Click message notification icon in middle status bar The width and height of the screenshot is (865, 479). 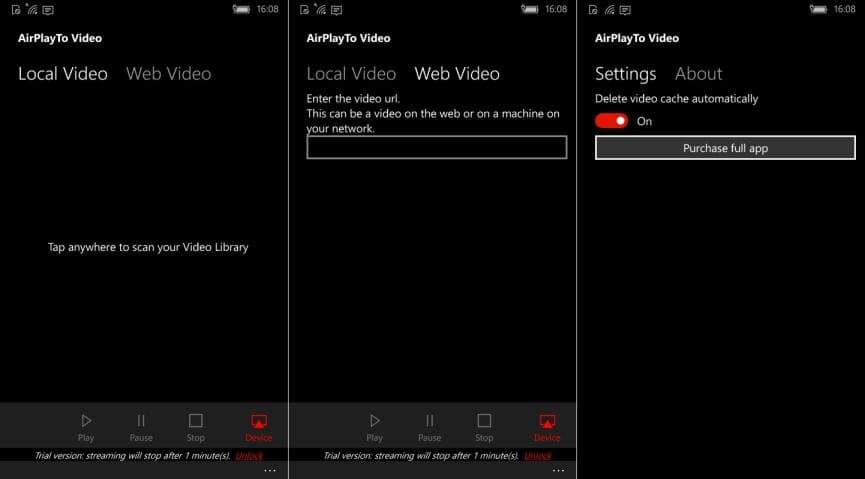point(337,10)
